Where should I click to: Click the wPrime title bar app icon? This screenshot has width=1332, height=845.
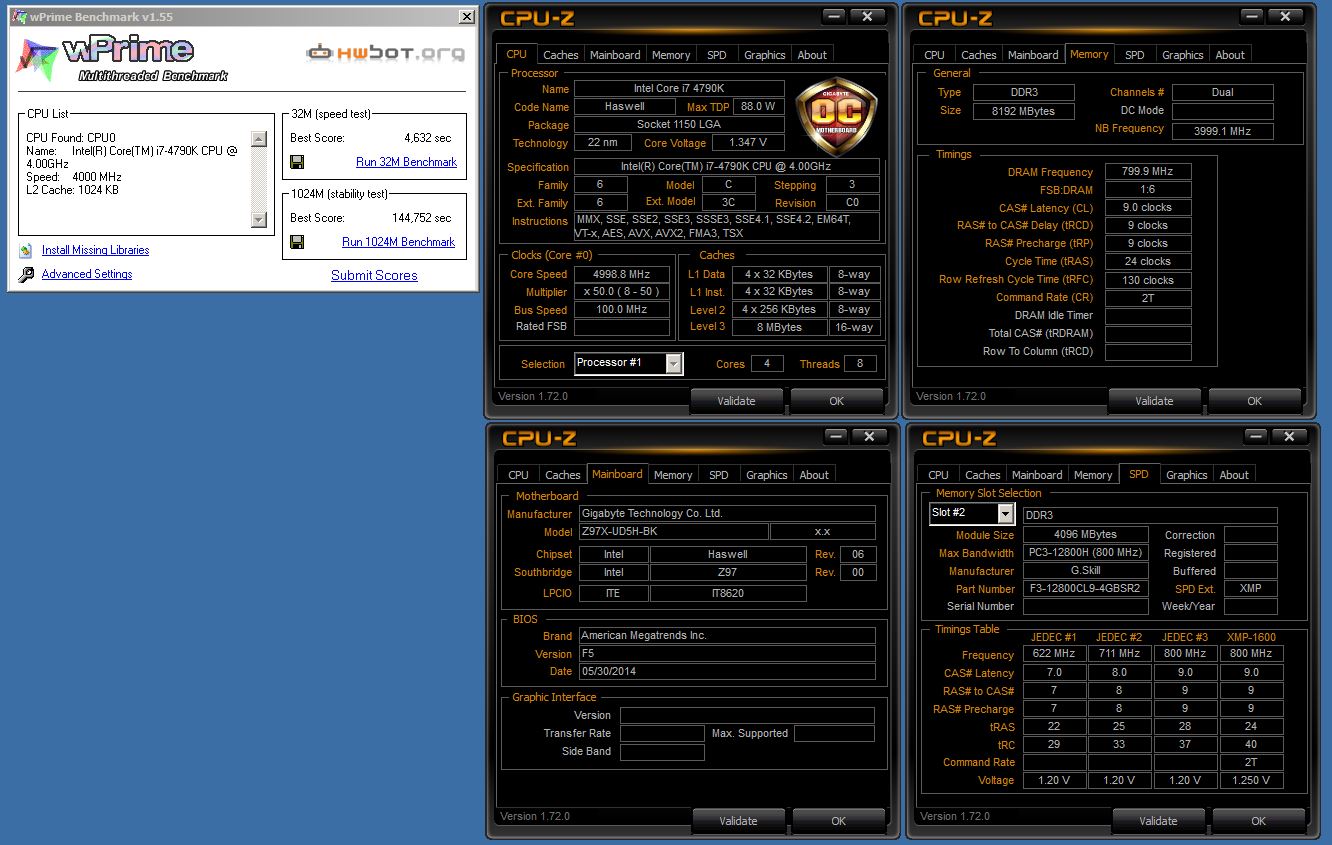18,17
